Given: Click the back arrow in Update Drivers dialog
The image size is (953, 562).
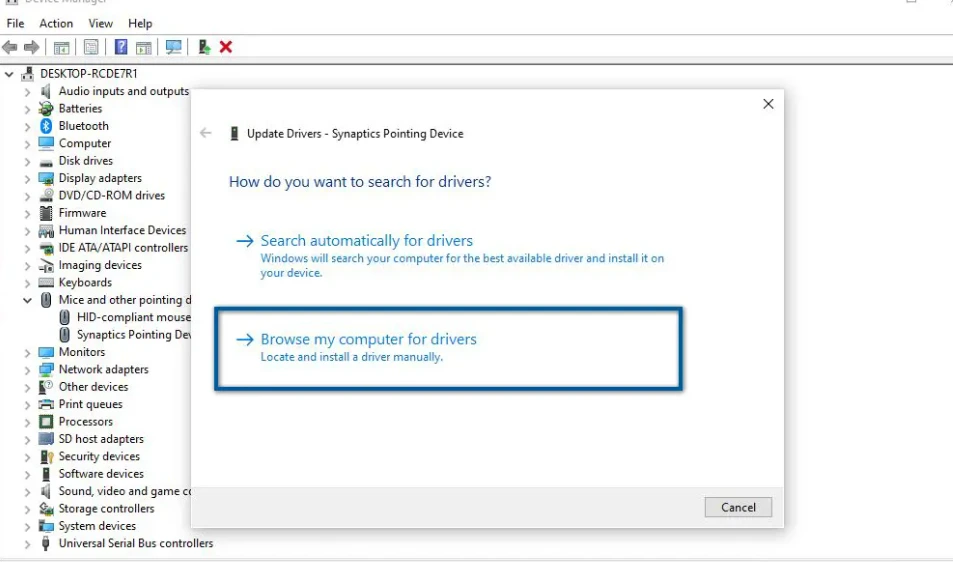Looking at the screenshot, I should tap(205, 133).
